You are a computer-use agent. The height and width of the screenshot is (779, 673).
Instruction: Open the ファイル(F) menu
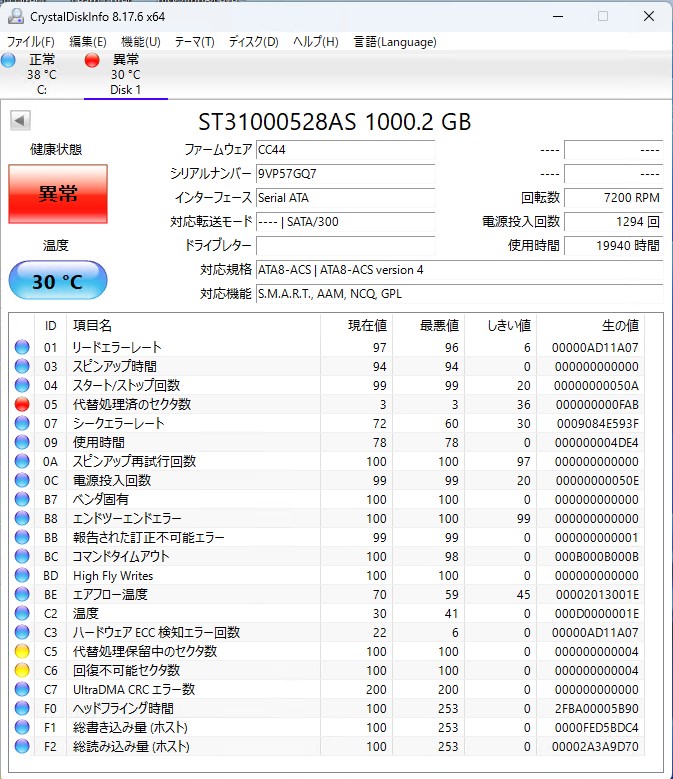(x=30, y=42)
